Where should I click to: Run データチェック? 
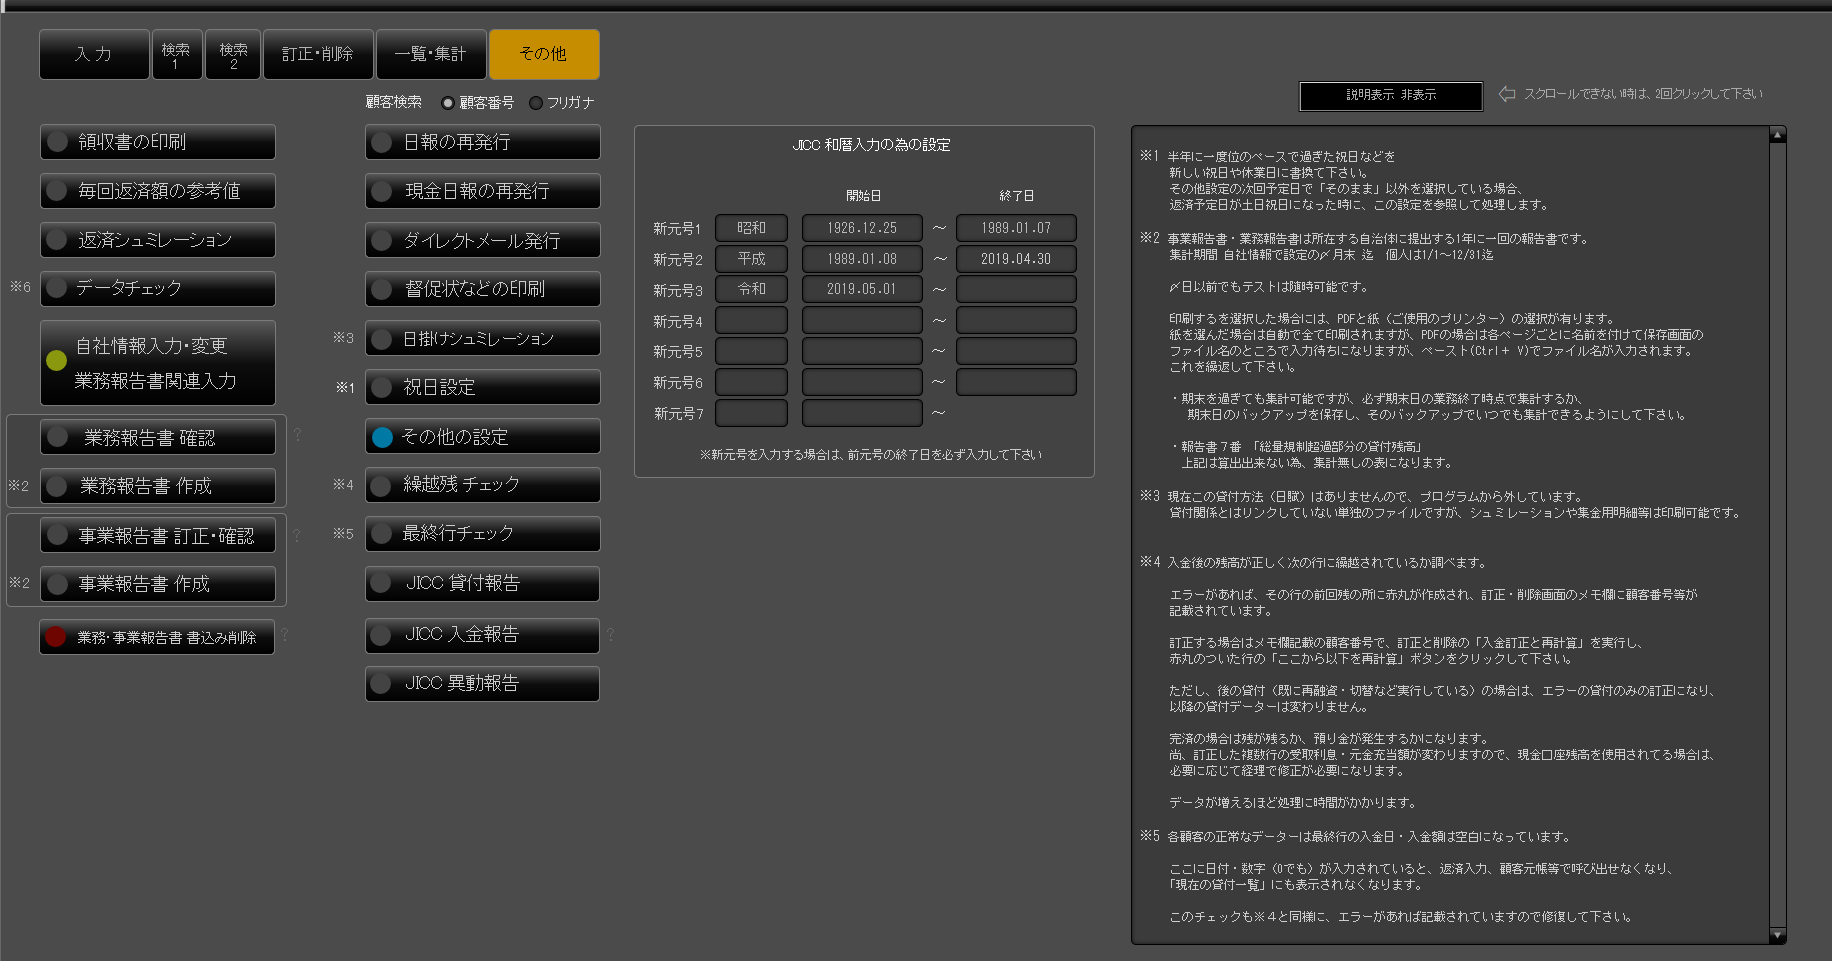coord(158,288)
